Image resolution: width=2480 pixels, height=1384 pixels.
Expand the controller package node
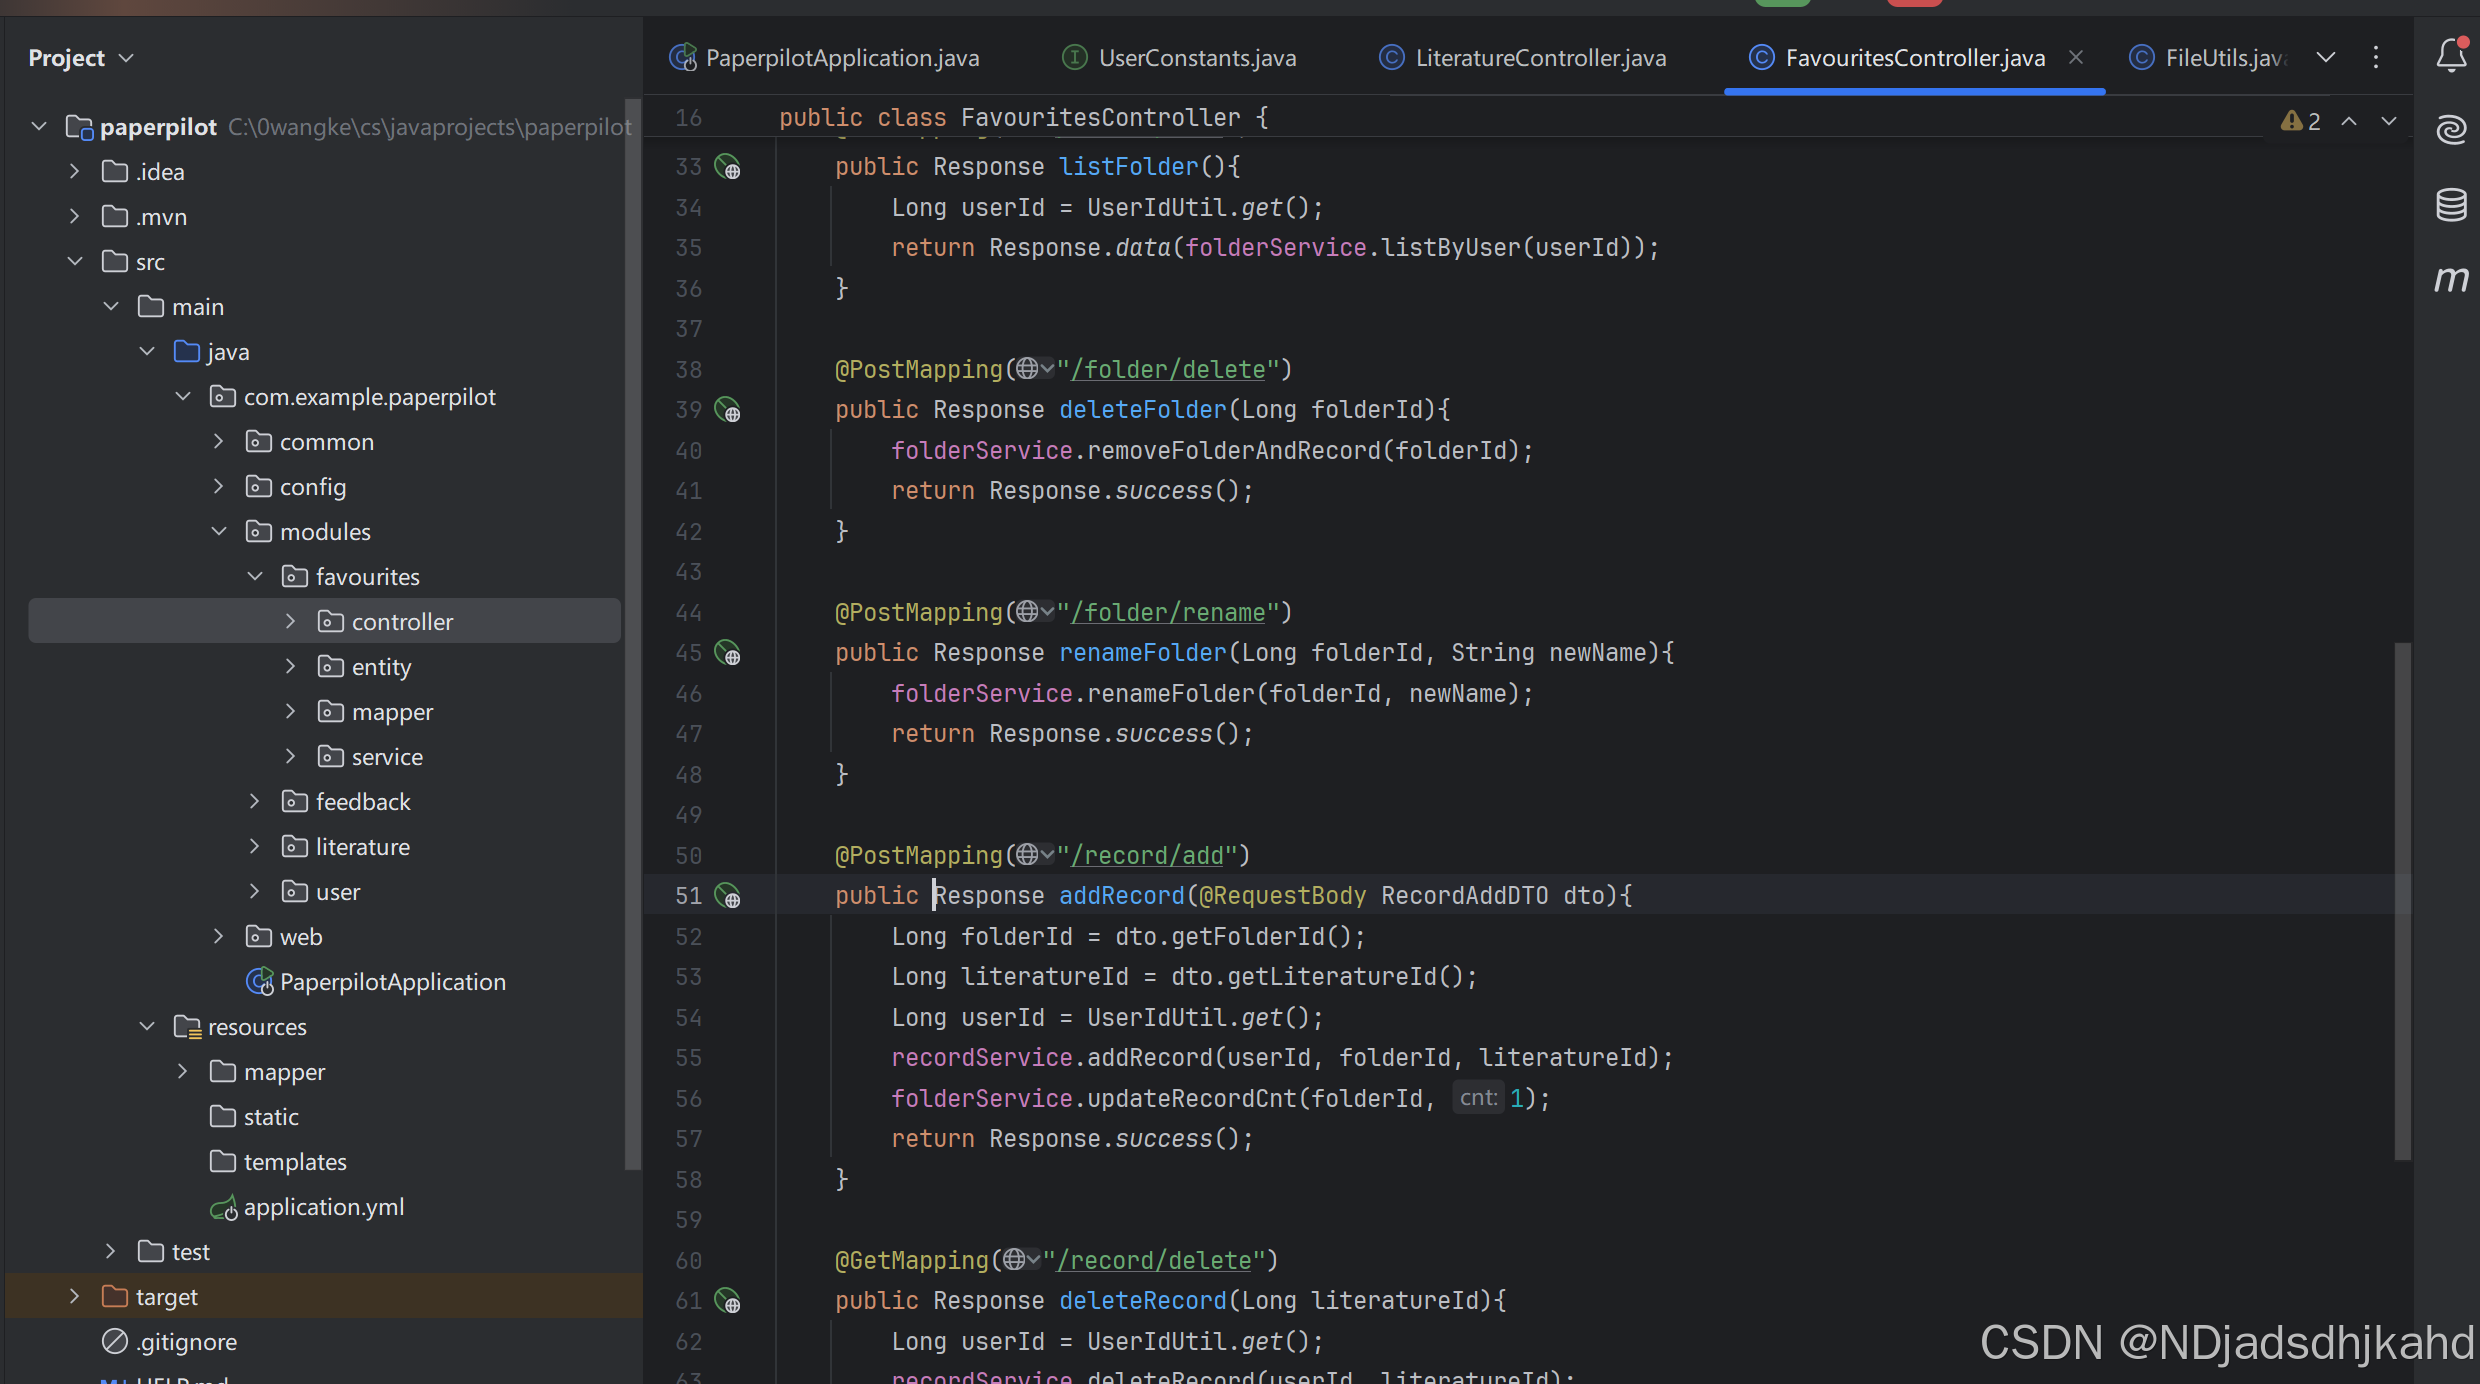point(290,622)
